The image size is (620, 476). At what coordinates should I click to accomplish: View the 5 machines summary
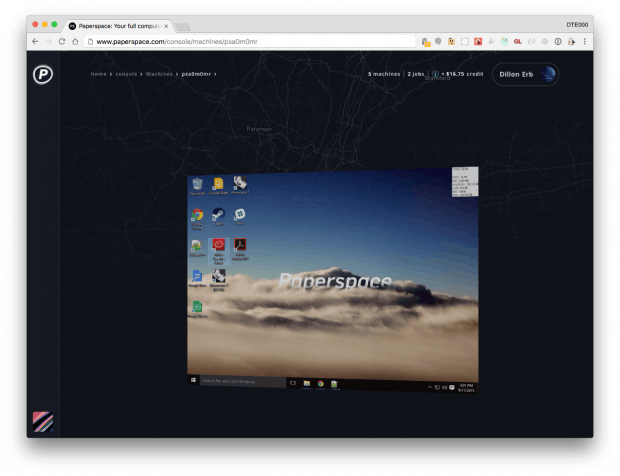(x=384, y=74)
